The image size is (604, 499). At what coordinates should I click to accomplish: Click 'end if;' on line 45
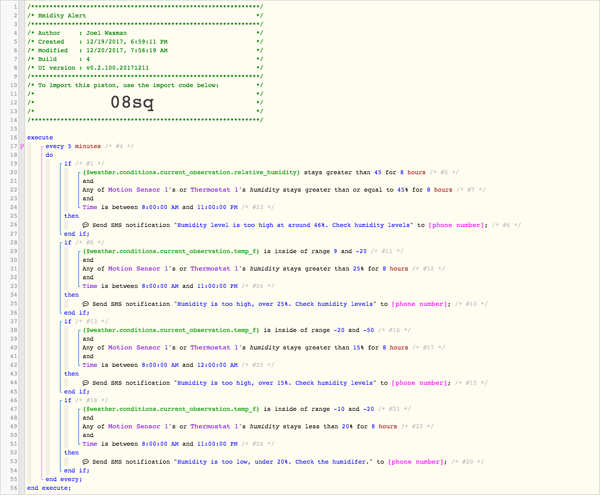[x=77, y=392]
